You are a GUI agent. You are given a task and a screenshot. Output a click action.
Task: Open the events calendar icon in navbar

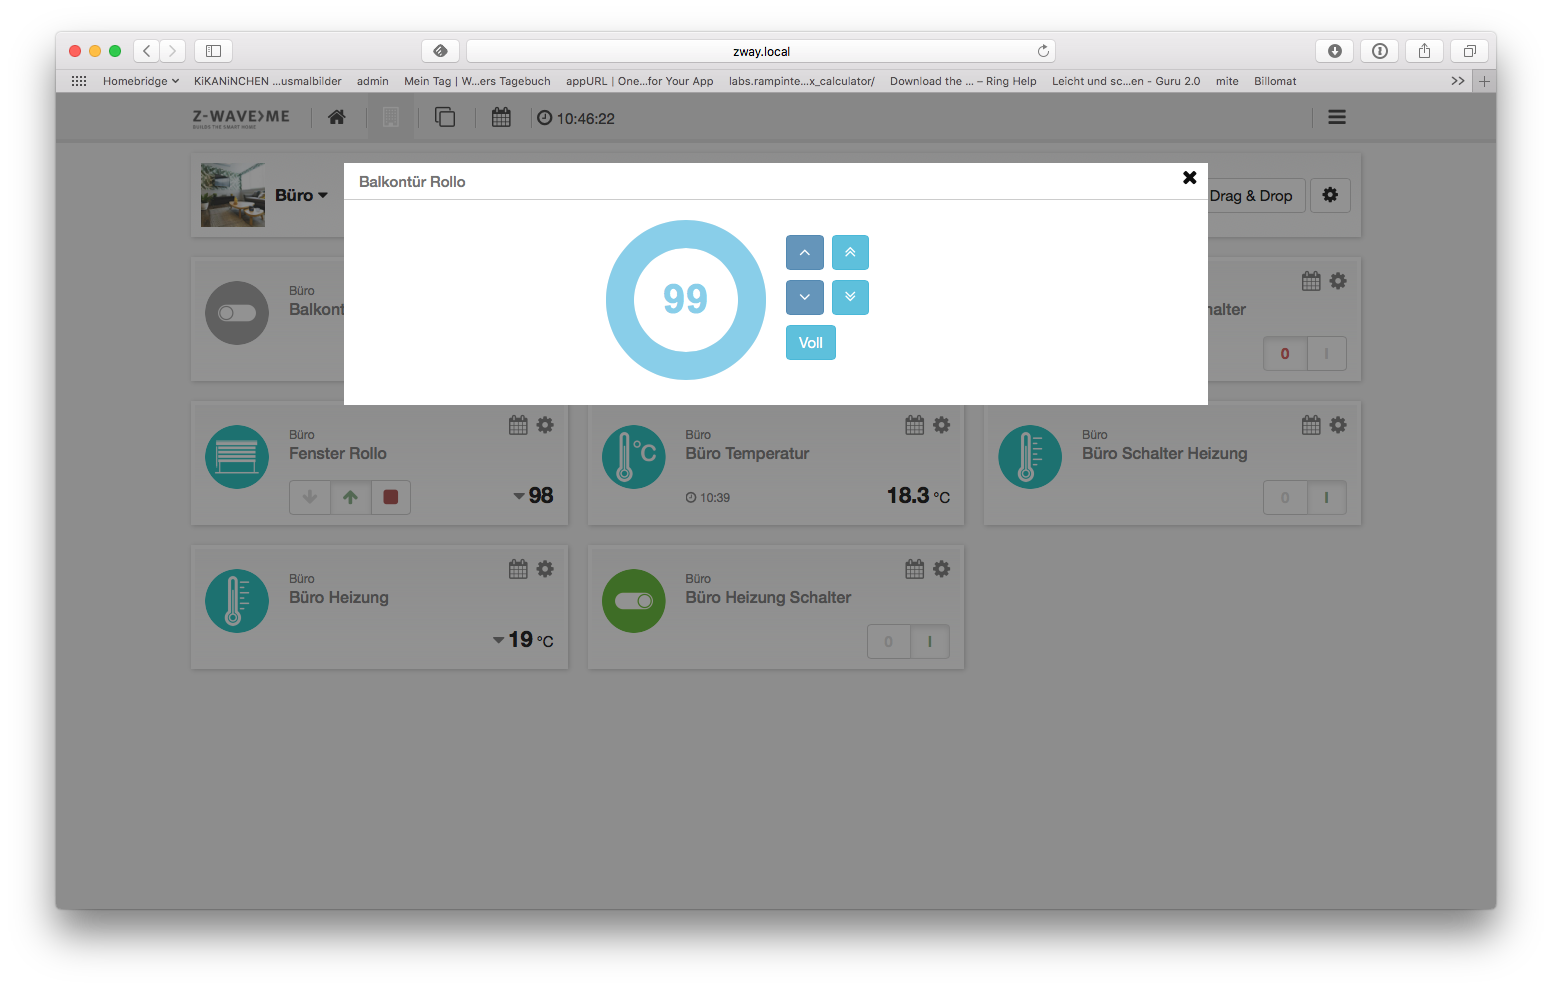[x=501, y=118]
